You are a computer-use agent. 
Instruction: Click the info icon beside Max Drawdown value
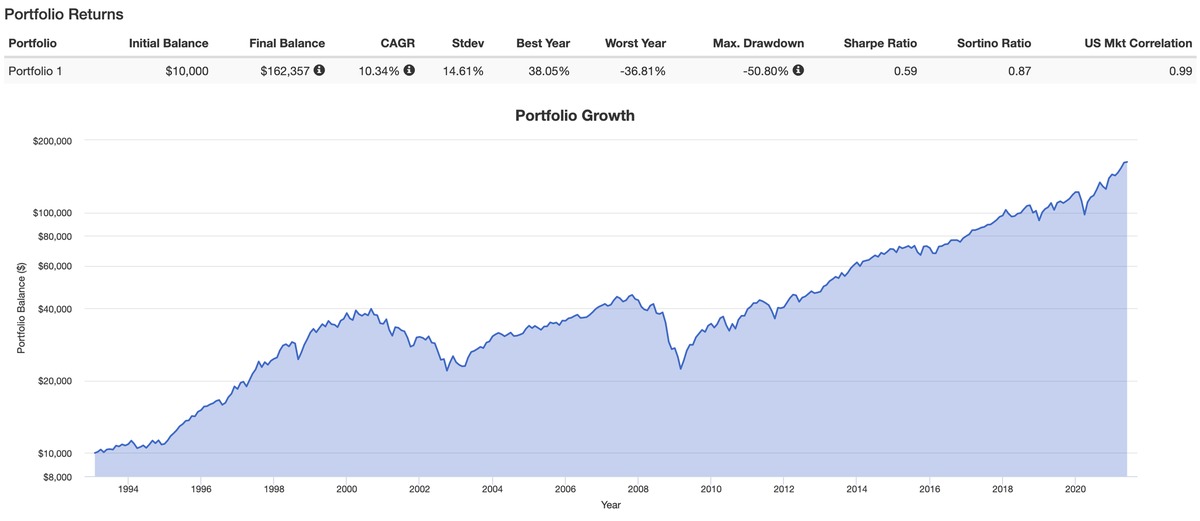(x=799, y=71)
